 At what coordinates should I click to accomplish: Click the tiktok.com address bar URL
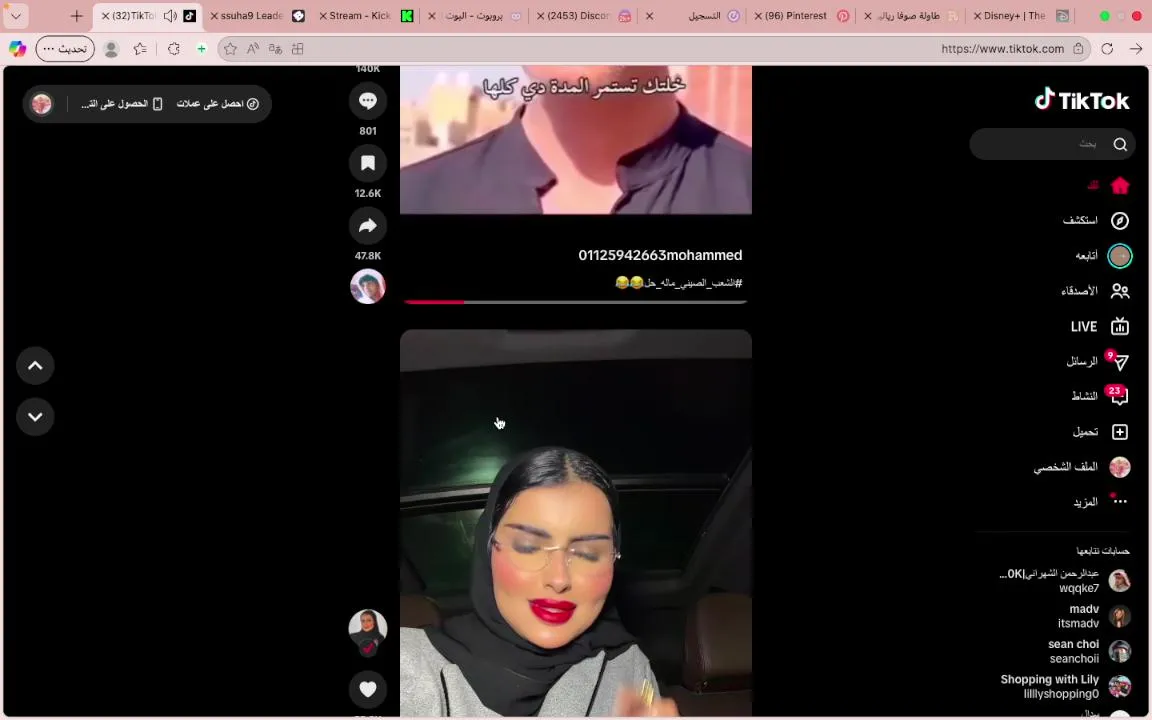(1002, 48)
